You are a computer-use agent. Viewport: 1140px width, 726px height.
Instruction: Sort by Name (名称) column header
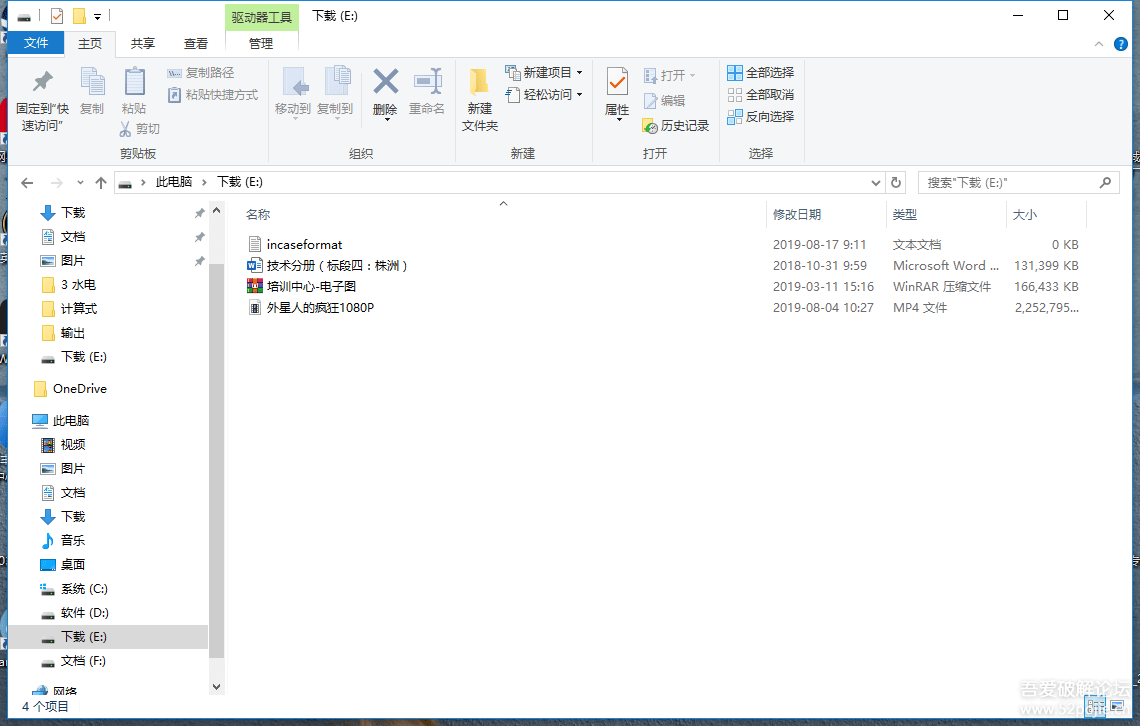(258, 214)
